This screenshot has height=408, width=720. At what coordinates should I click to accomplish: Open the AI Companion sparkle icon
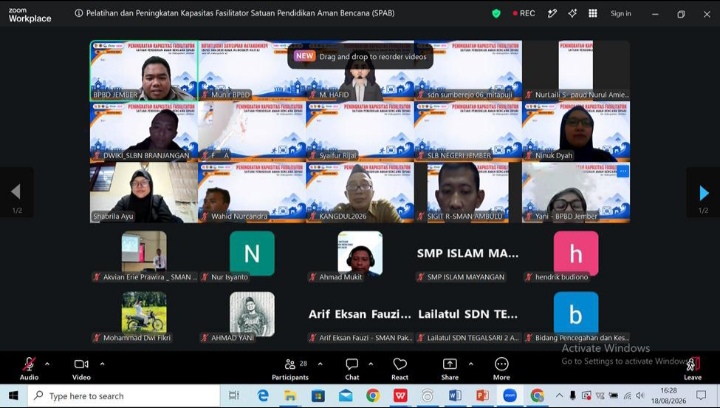click(572, 14)
